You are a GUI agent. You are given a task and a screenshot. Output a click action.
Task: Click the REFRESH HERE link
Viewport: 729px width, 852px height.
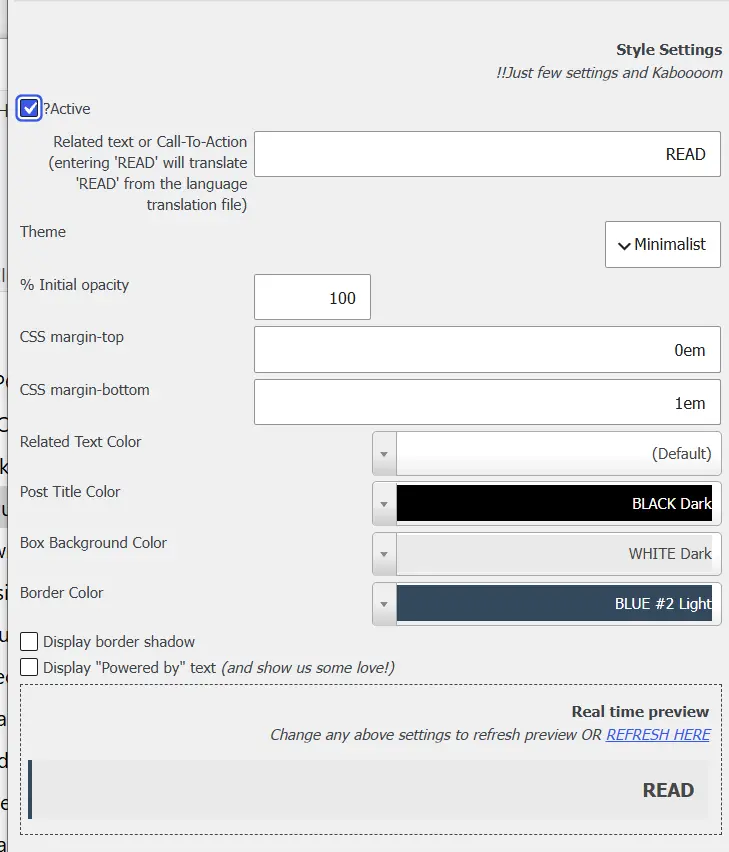pos(658,735)
